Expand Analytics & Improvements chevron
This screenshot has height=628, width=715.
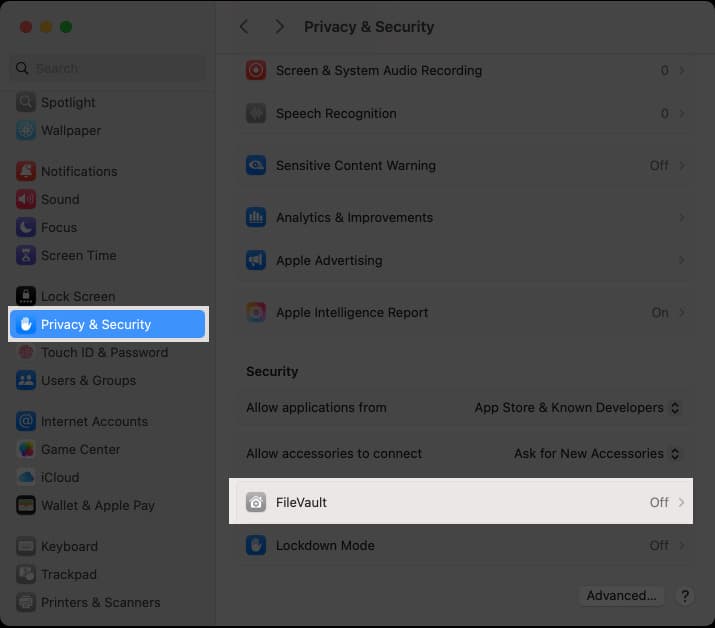pyautogui.click(x=682, y=217)
